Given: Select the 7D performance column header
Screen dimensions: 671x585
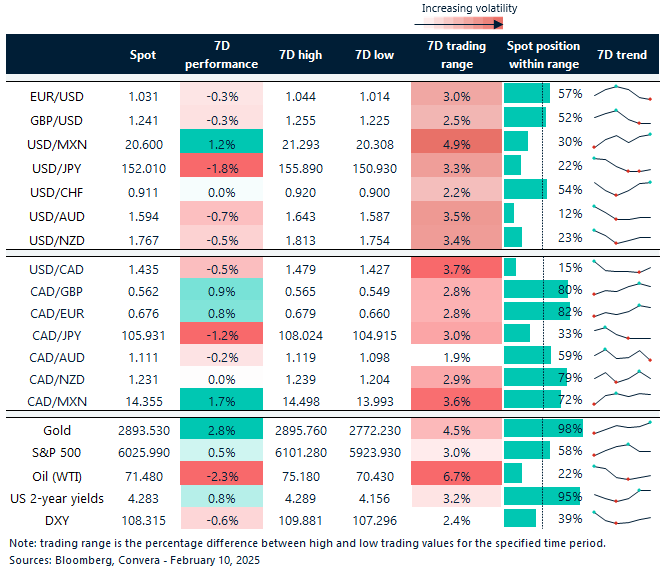Looking at the screenshot, I should (222, 55).
